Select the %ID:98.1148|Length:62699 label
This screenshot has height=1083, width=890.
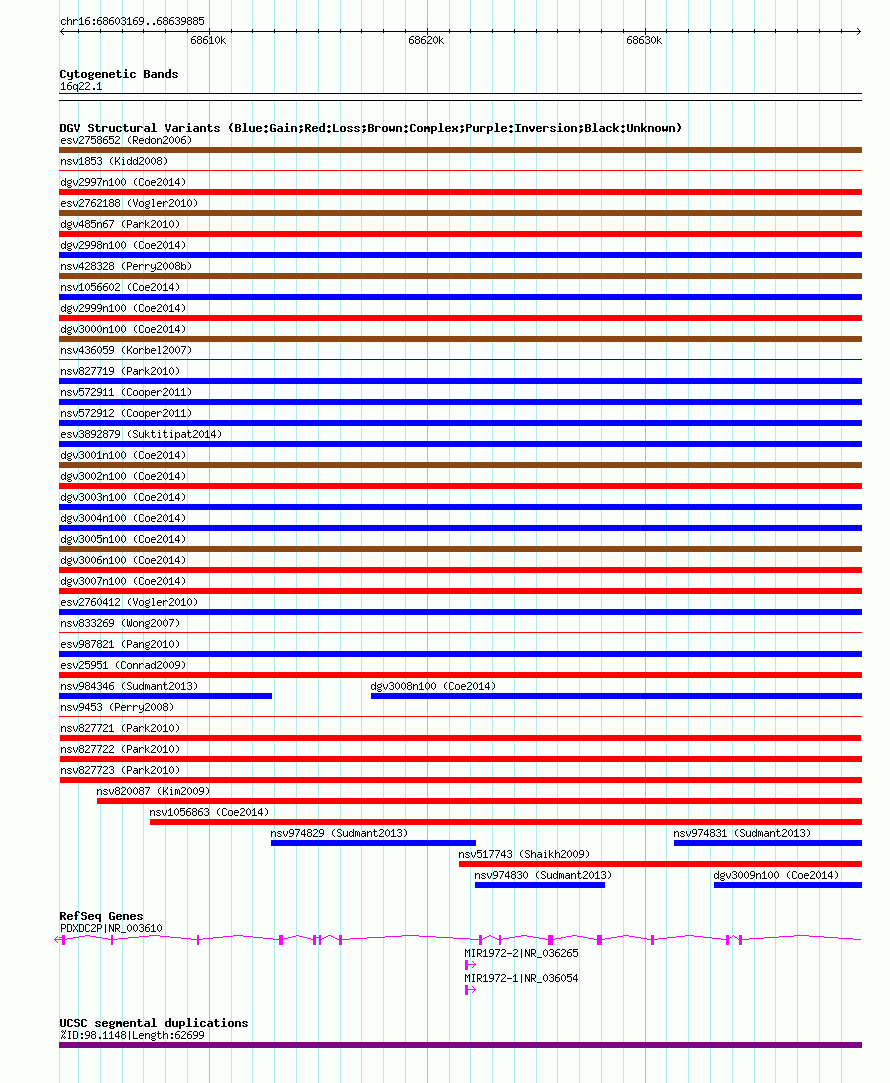(x=132, y=1035)
